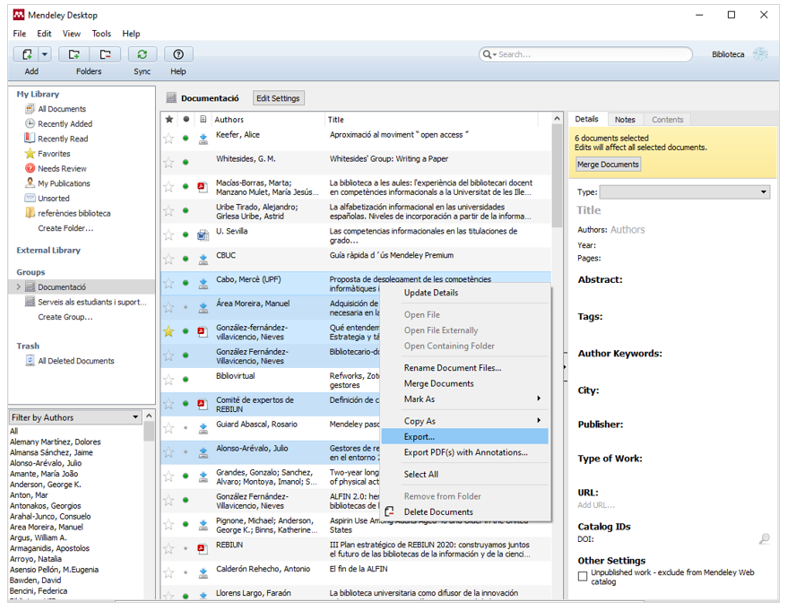Select the Serveis als estudiants group

tap(92, 302)
